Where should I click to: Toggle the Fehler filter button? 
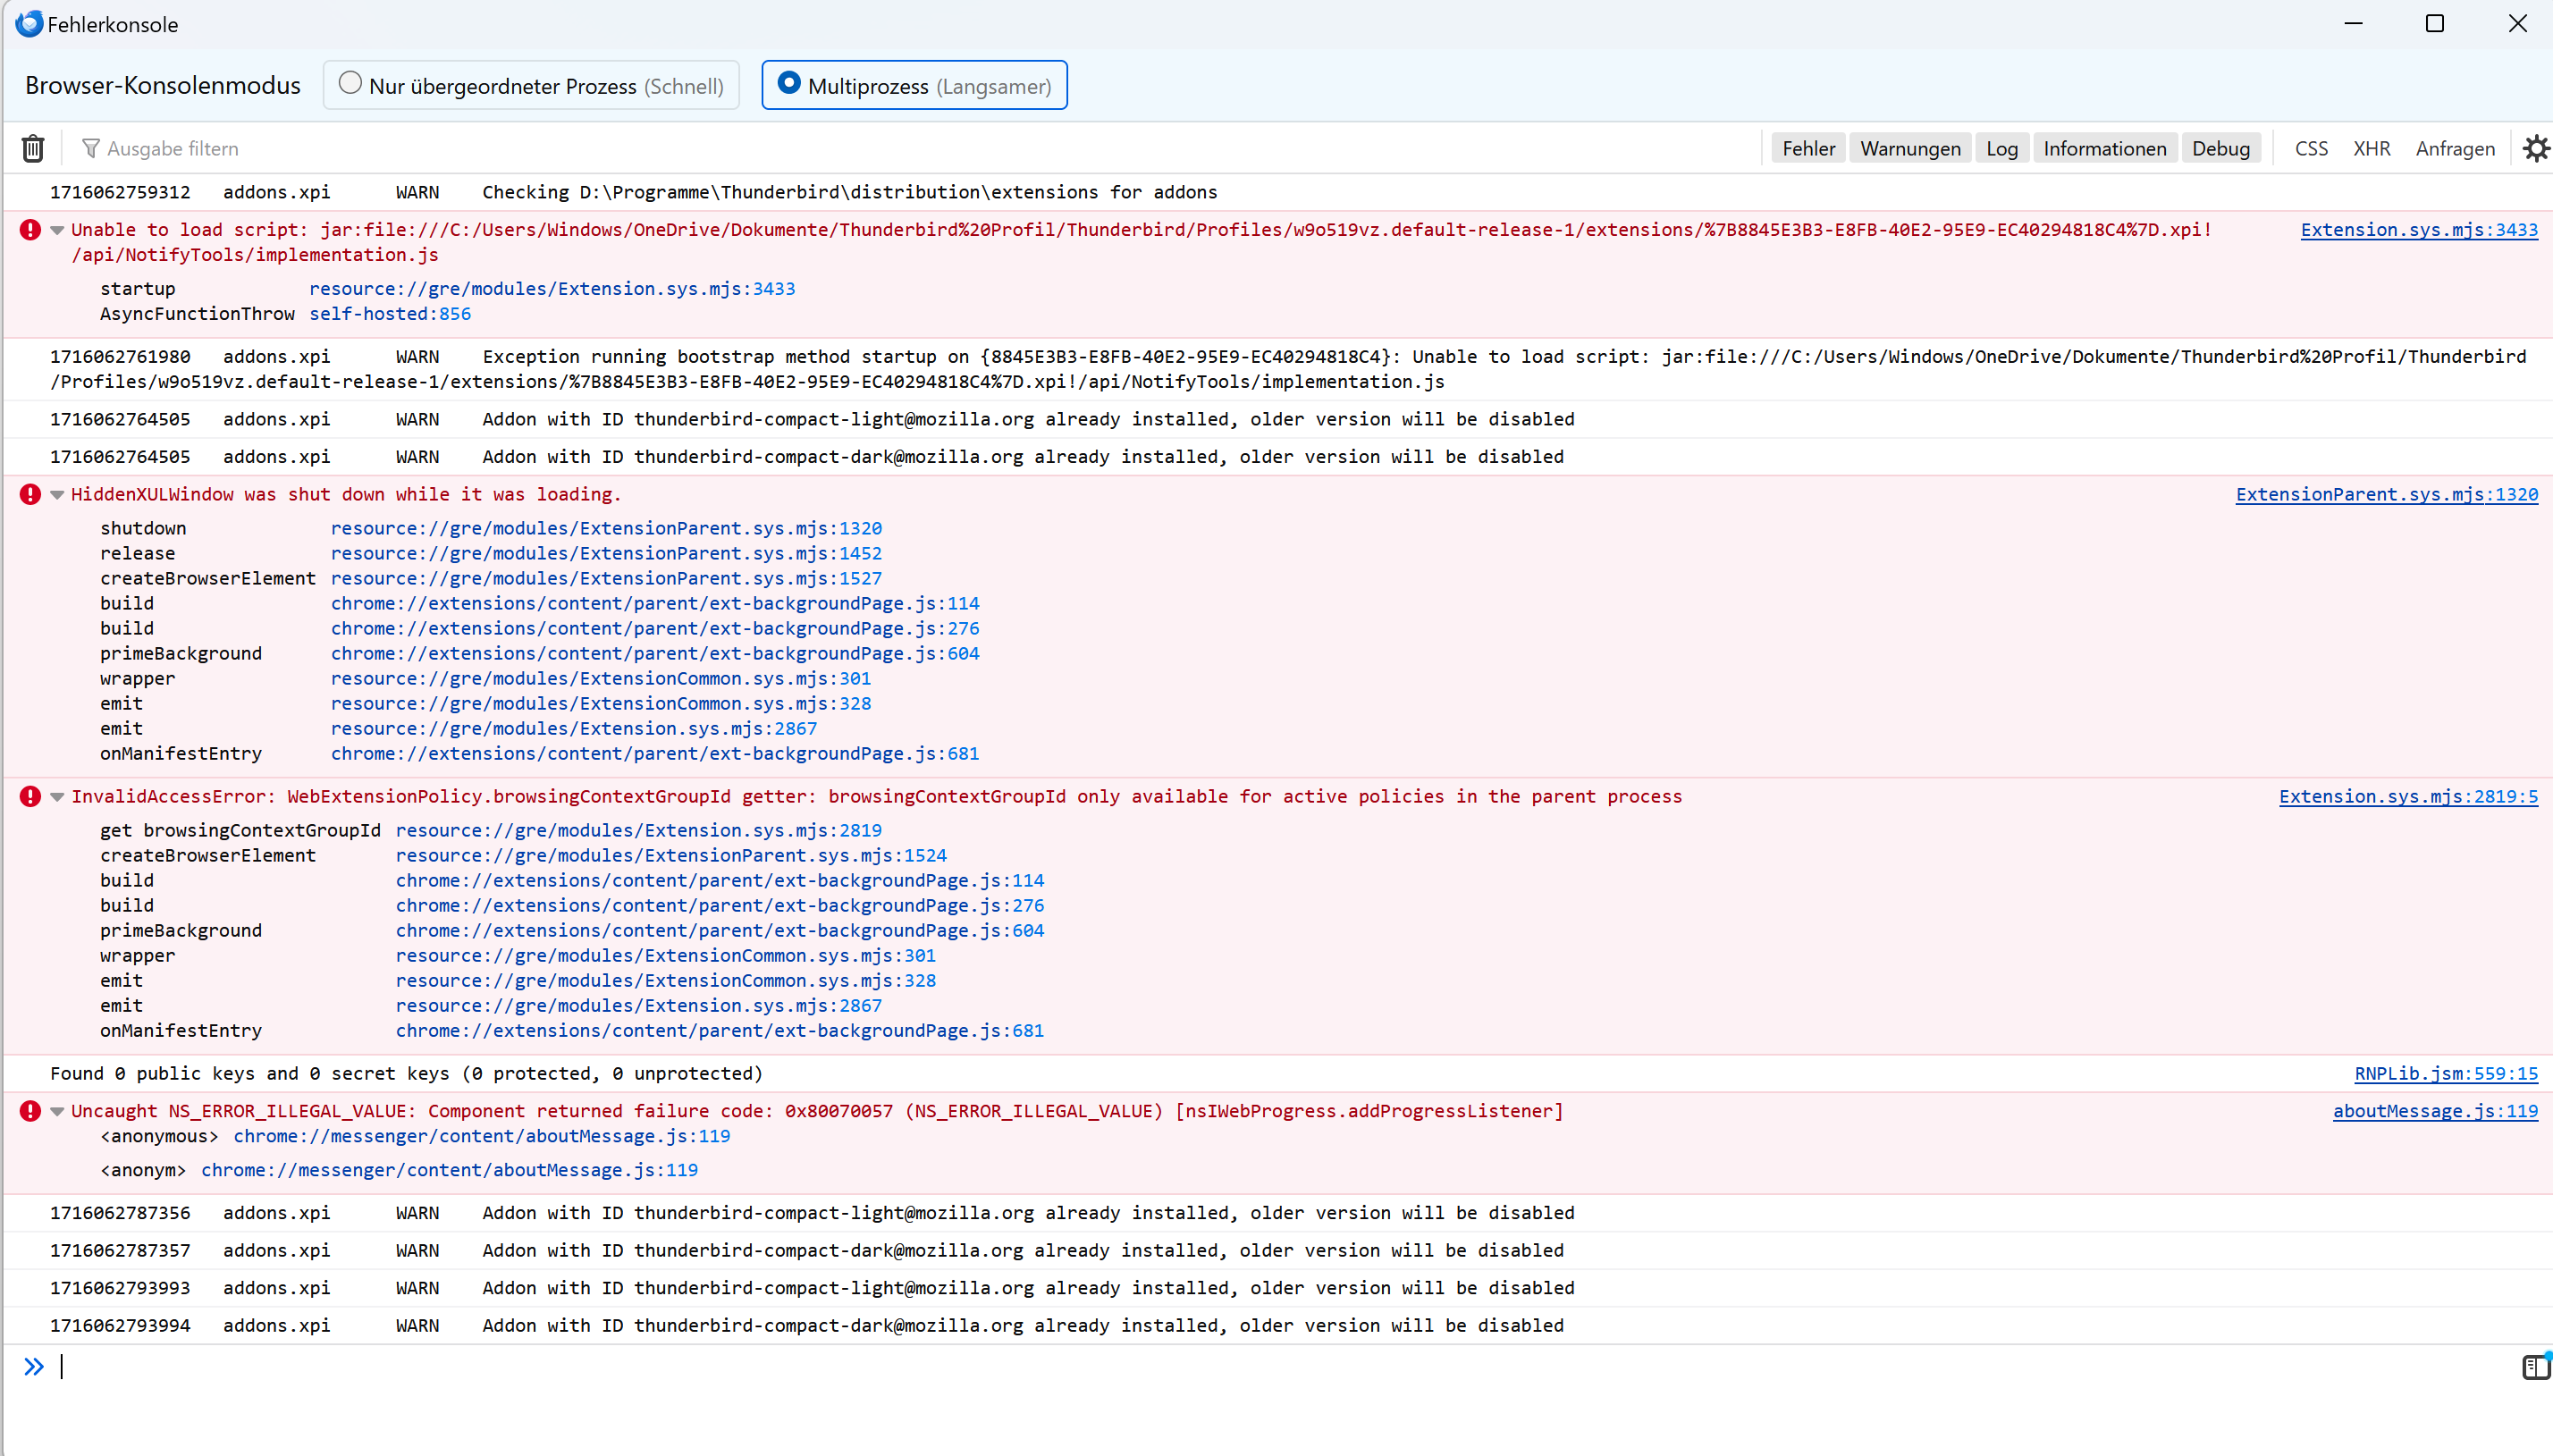tap(1808, 148)
